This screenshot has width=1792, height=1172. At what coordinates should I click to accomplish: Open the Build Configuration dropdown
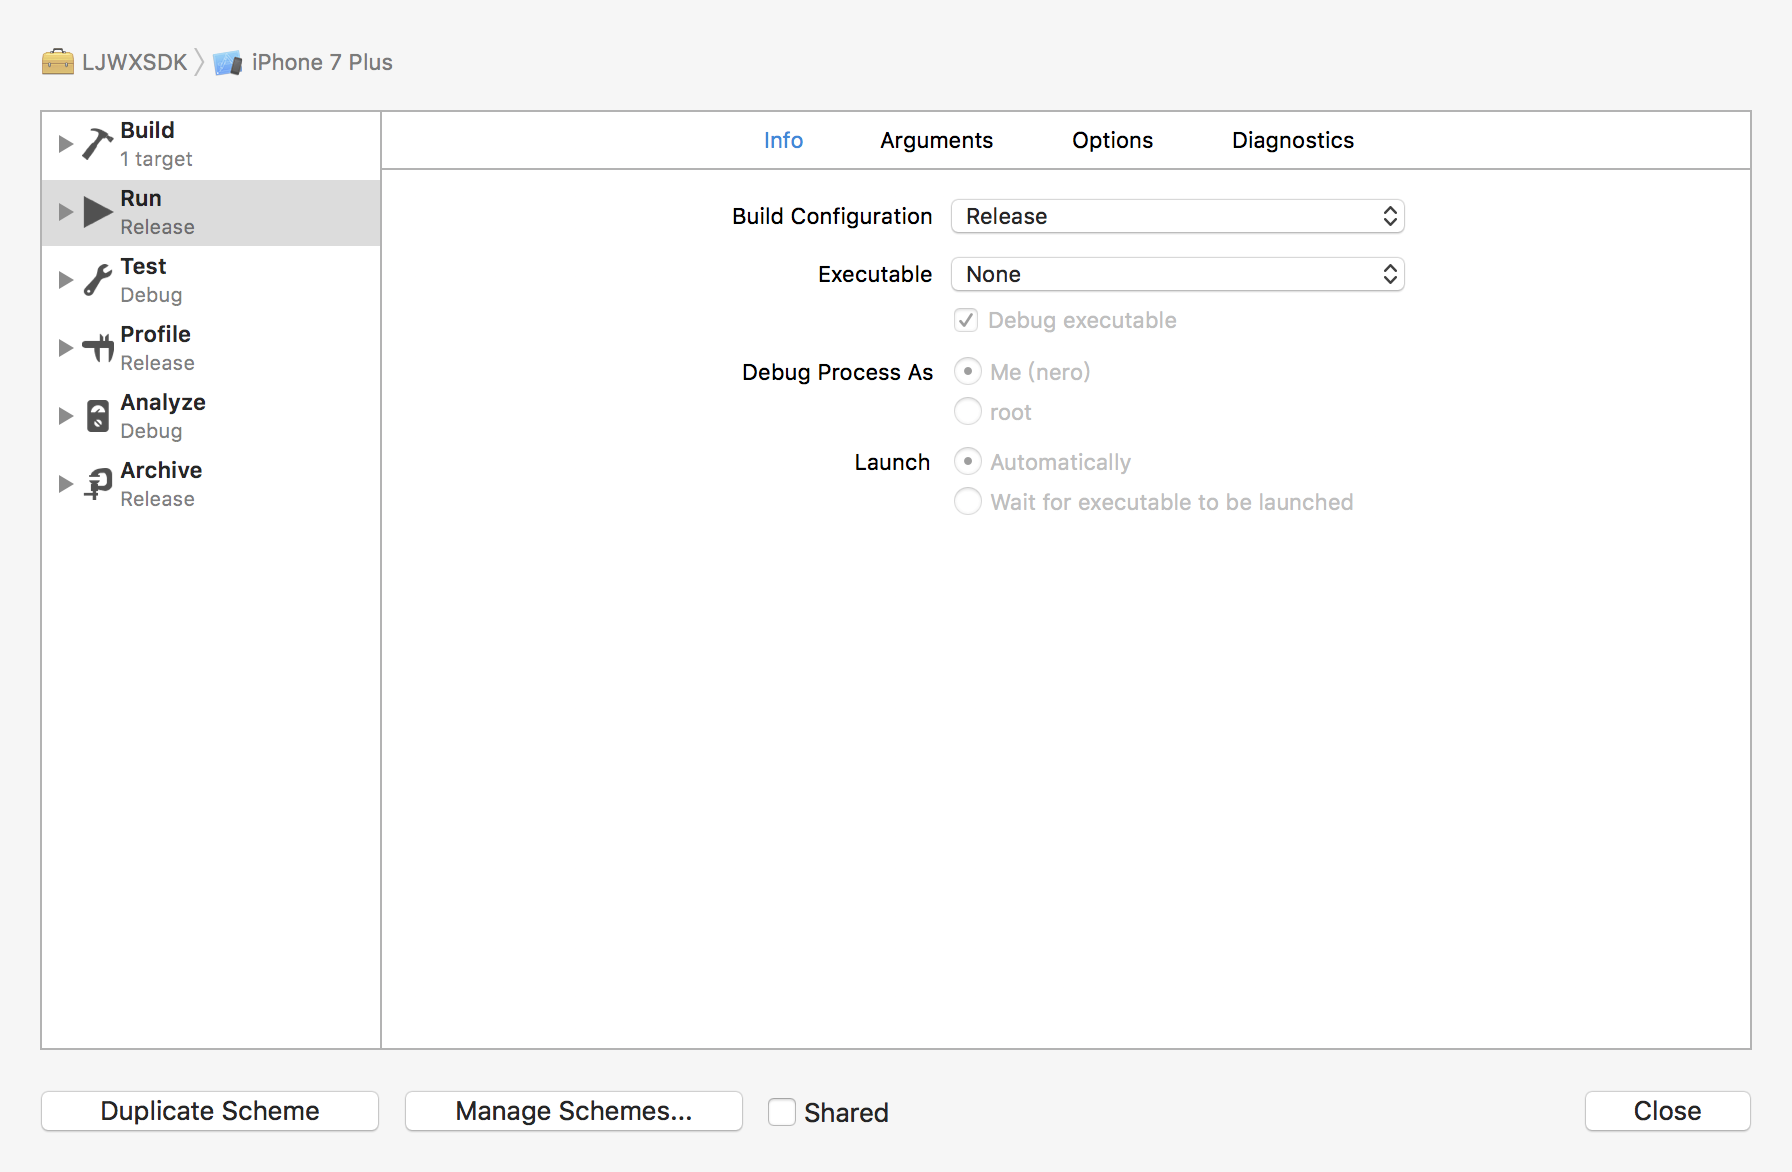[1177, 216]
